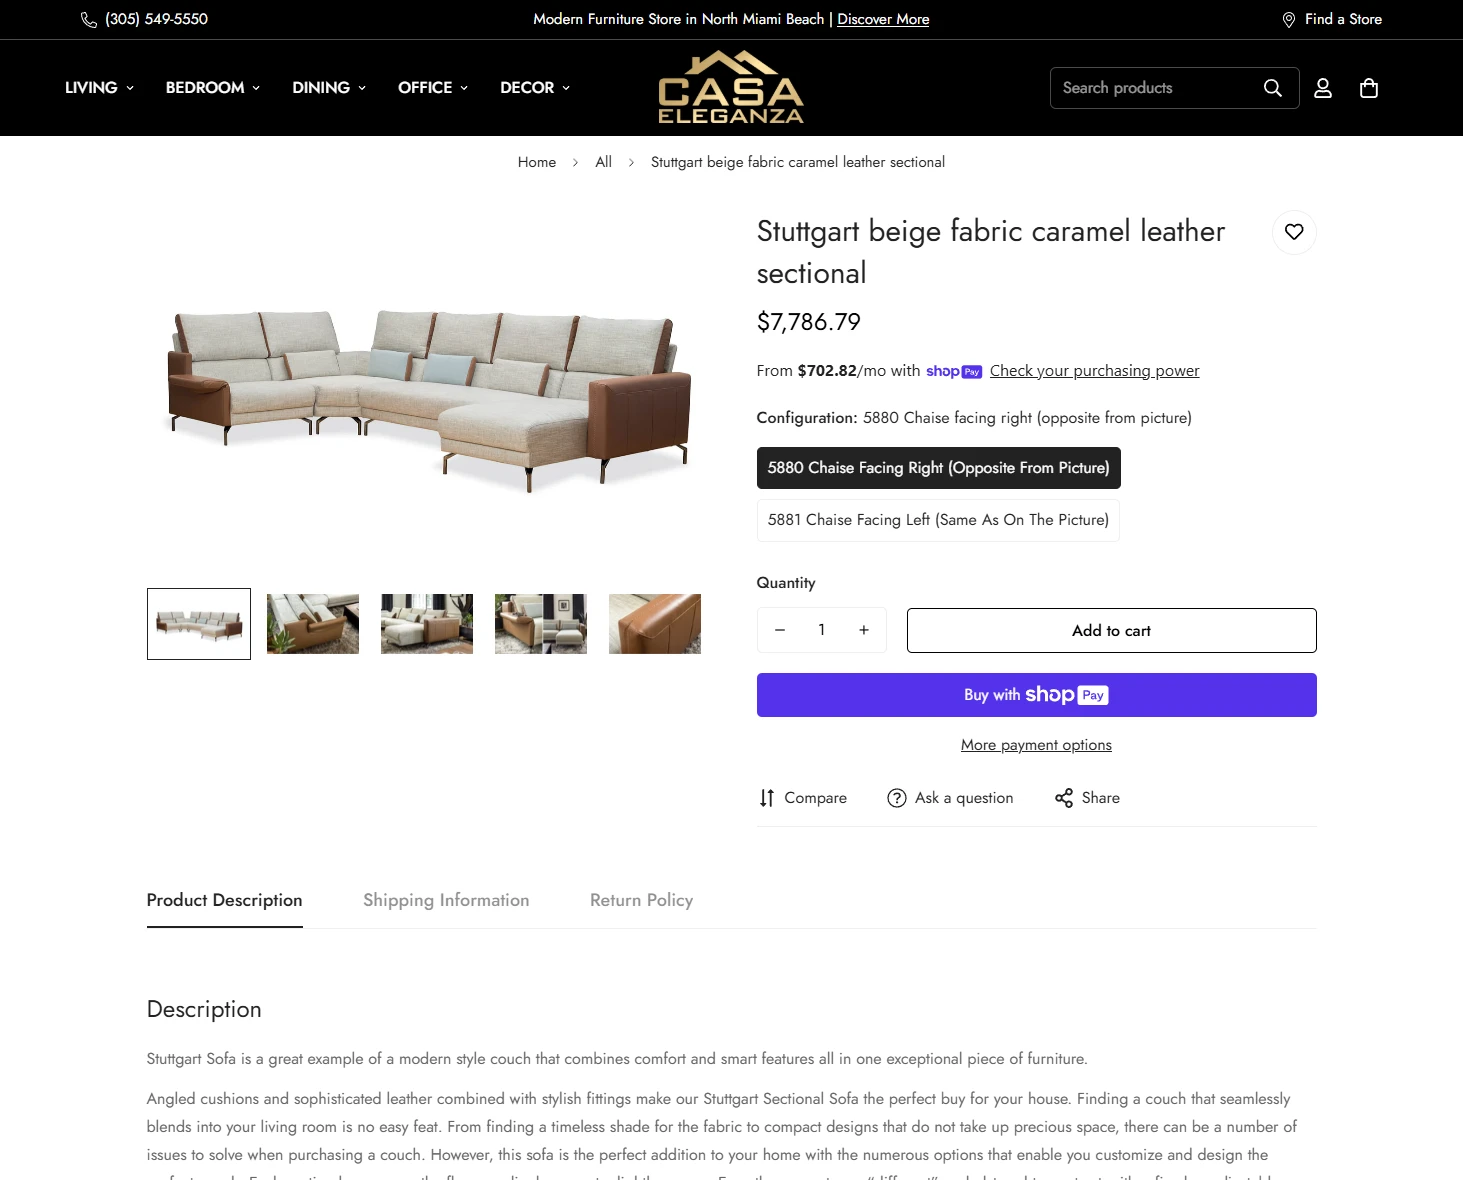Click the Find a Store location pin
The width and height of the screenshot is (1463, 1180).
1288,20
